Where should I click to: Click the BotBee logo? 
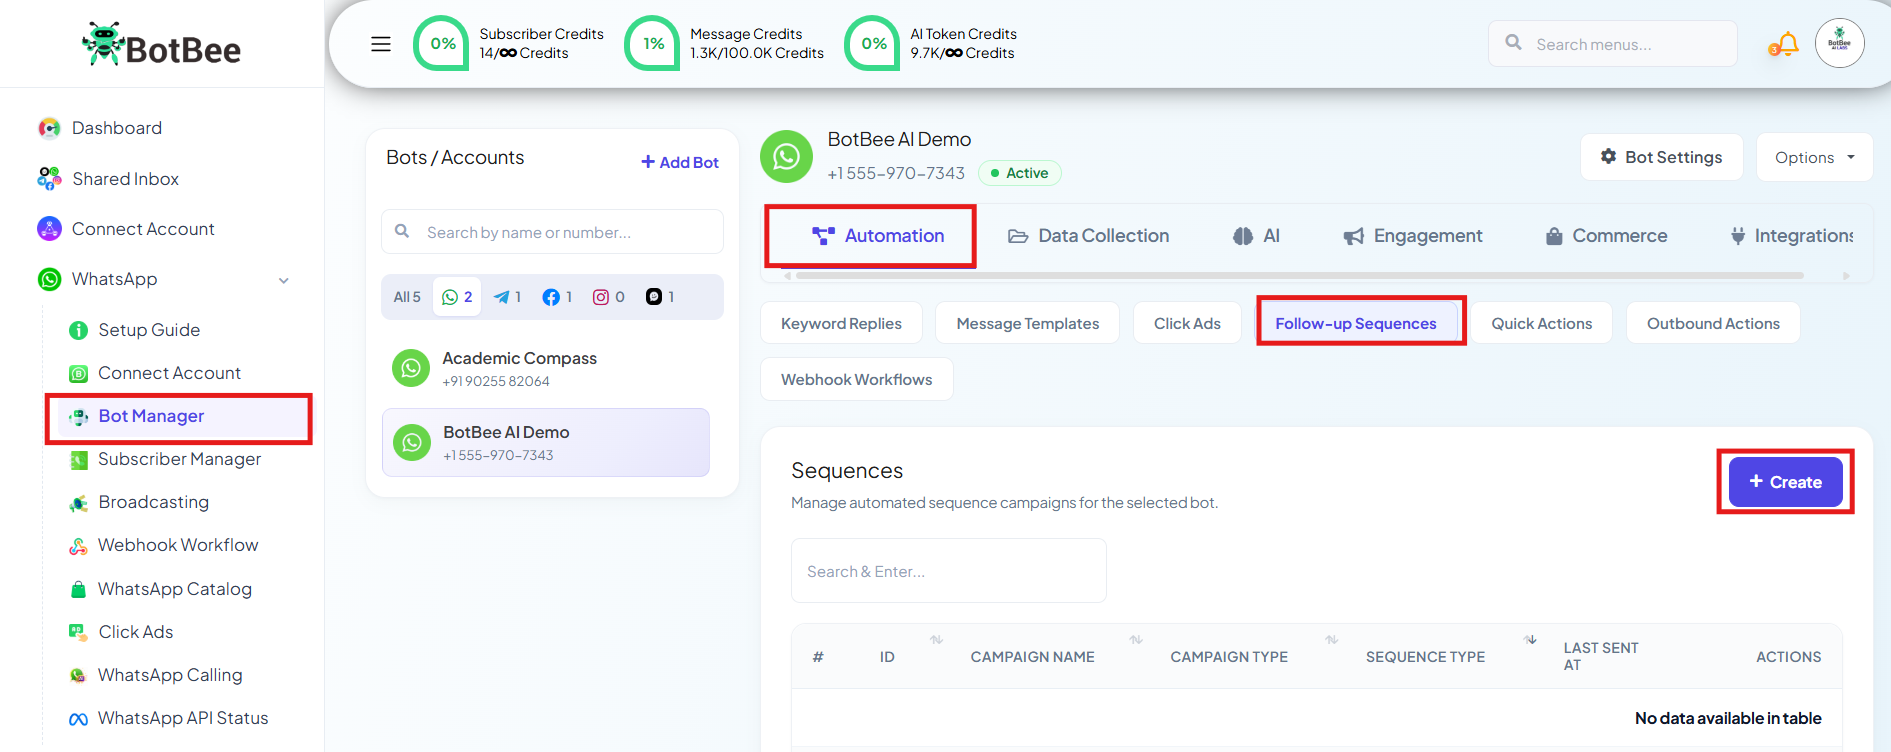pos(162,45)
